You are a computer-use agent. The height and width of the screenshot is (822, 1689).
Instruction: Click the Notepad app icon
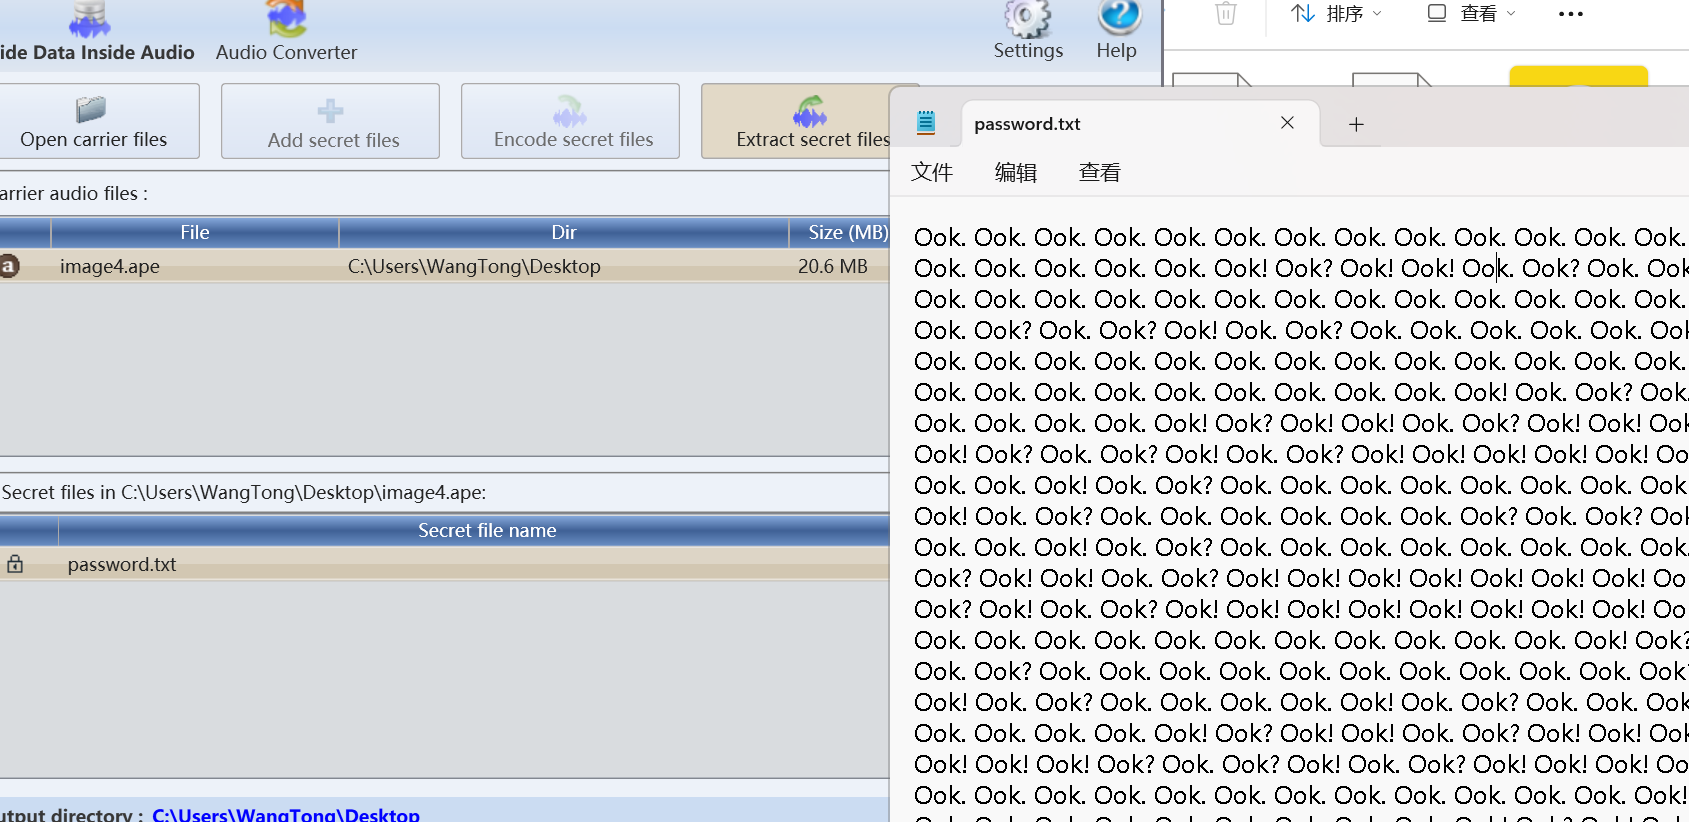coord(926,123)
